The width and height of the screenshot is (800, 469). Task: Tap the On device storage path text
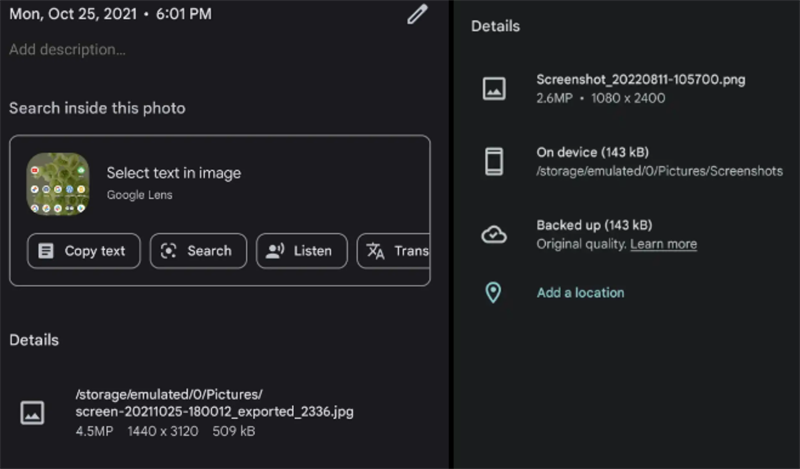click(659, 171)
